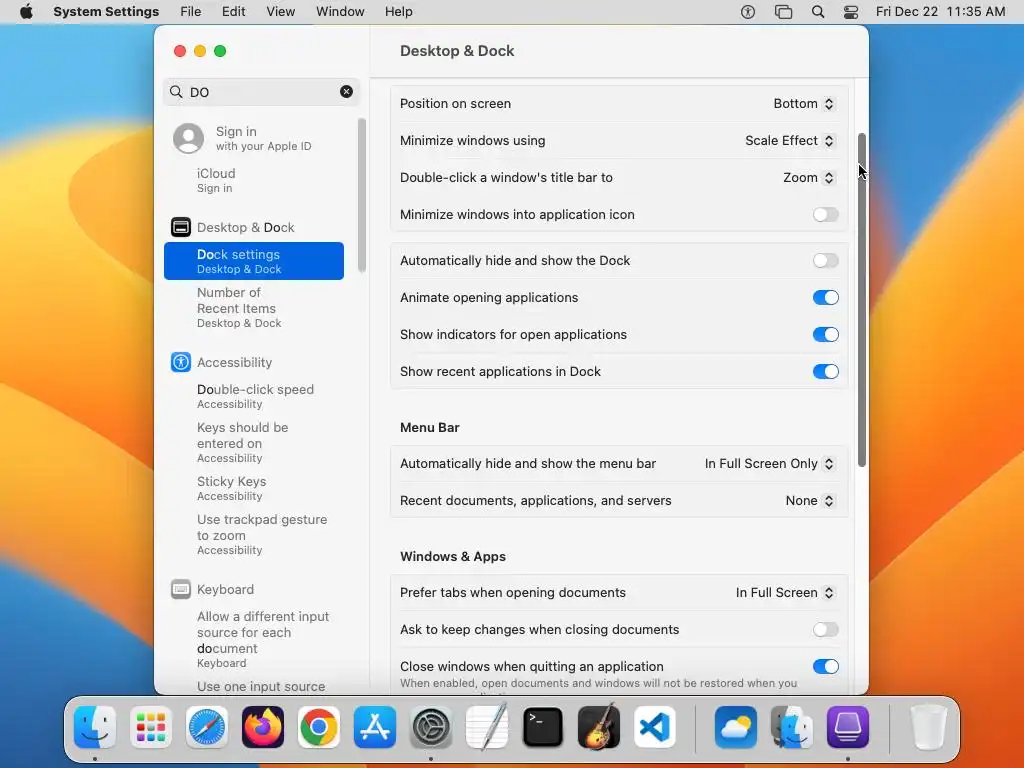
Task: Open GarageBand from the Dock
Action: click(x=599, y=727)
